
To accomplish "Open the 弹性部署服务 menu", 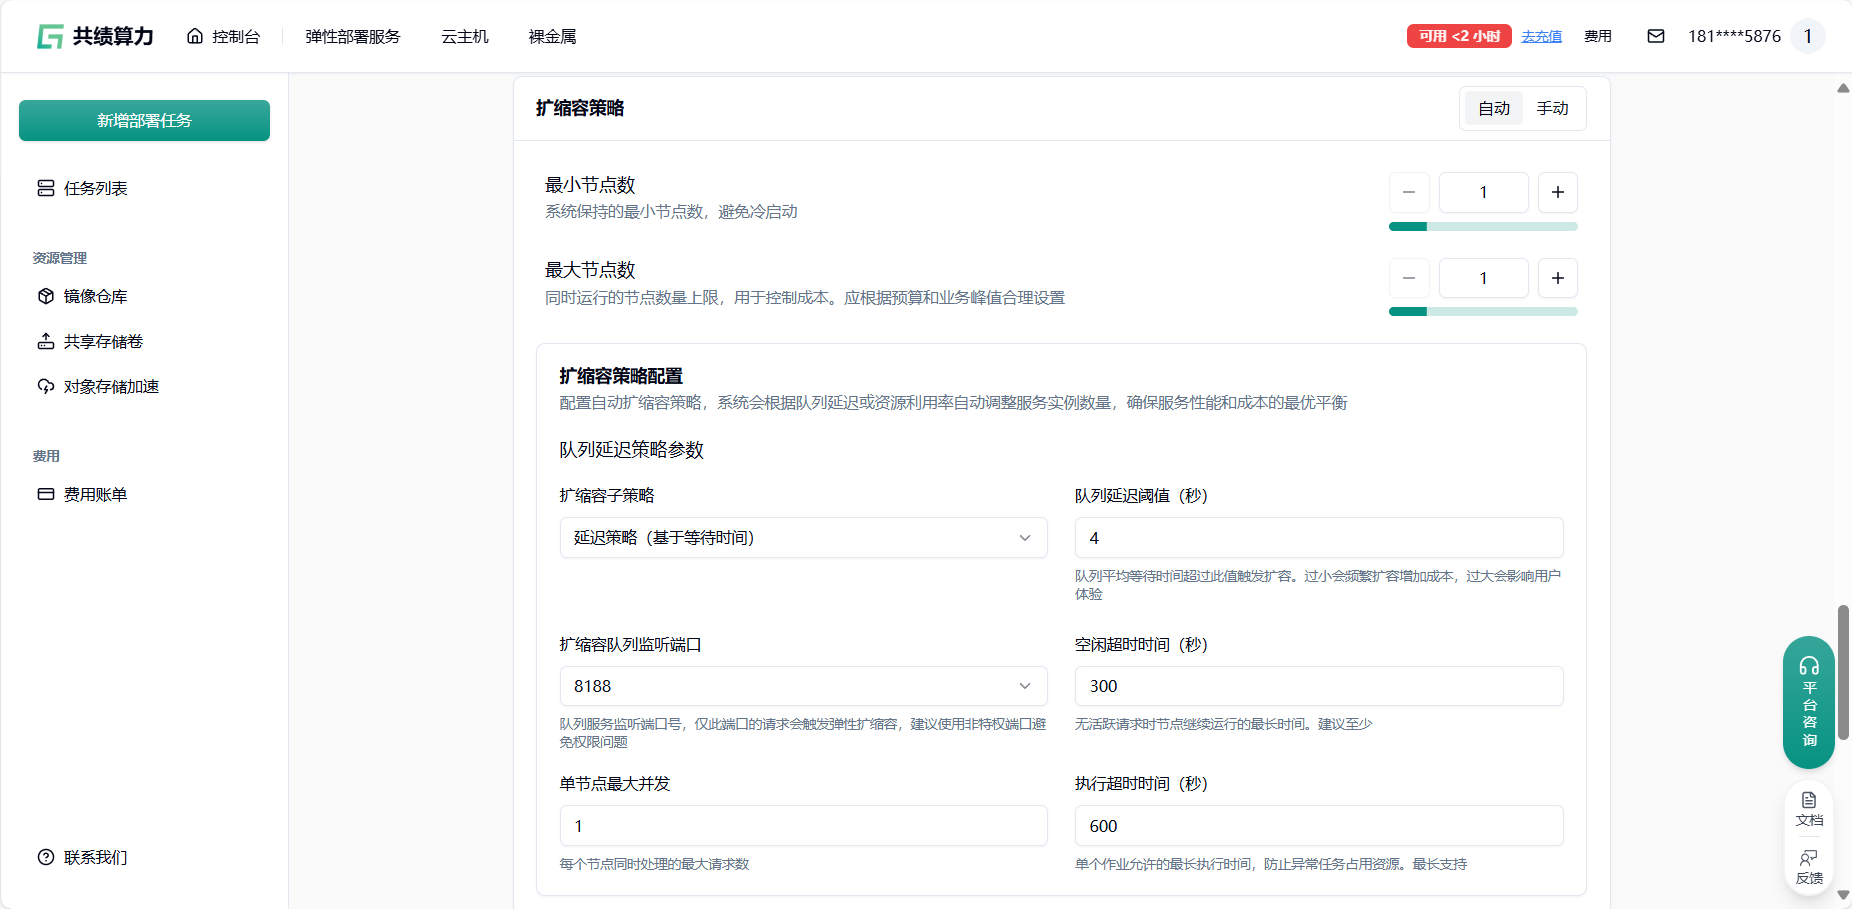I will [x=352, y=36].
